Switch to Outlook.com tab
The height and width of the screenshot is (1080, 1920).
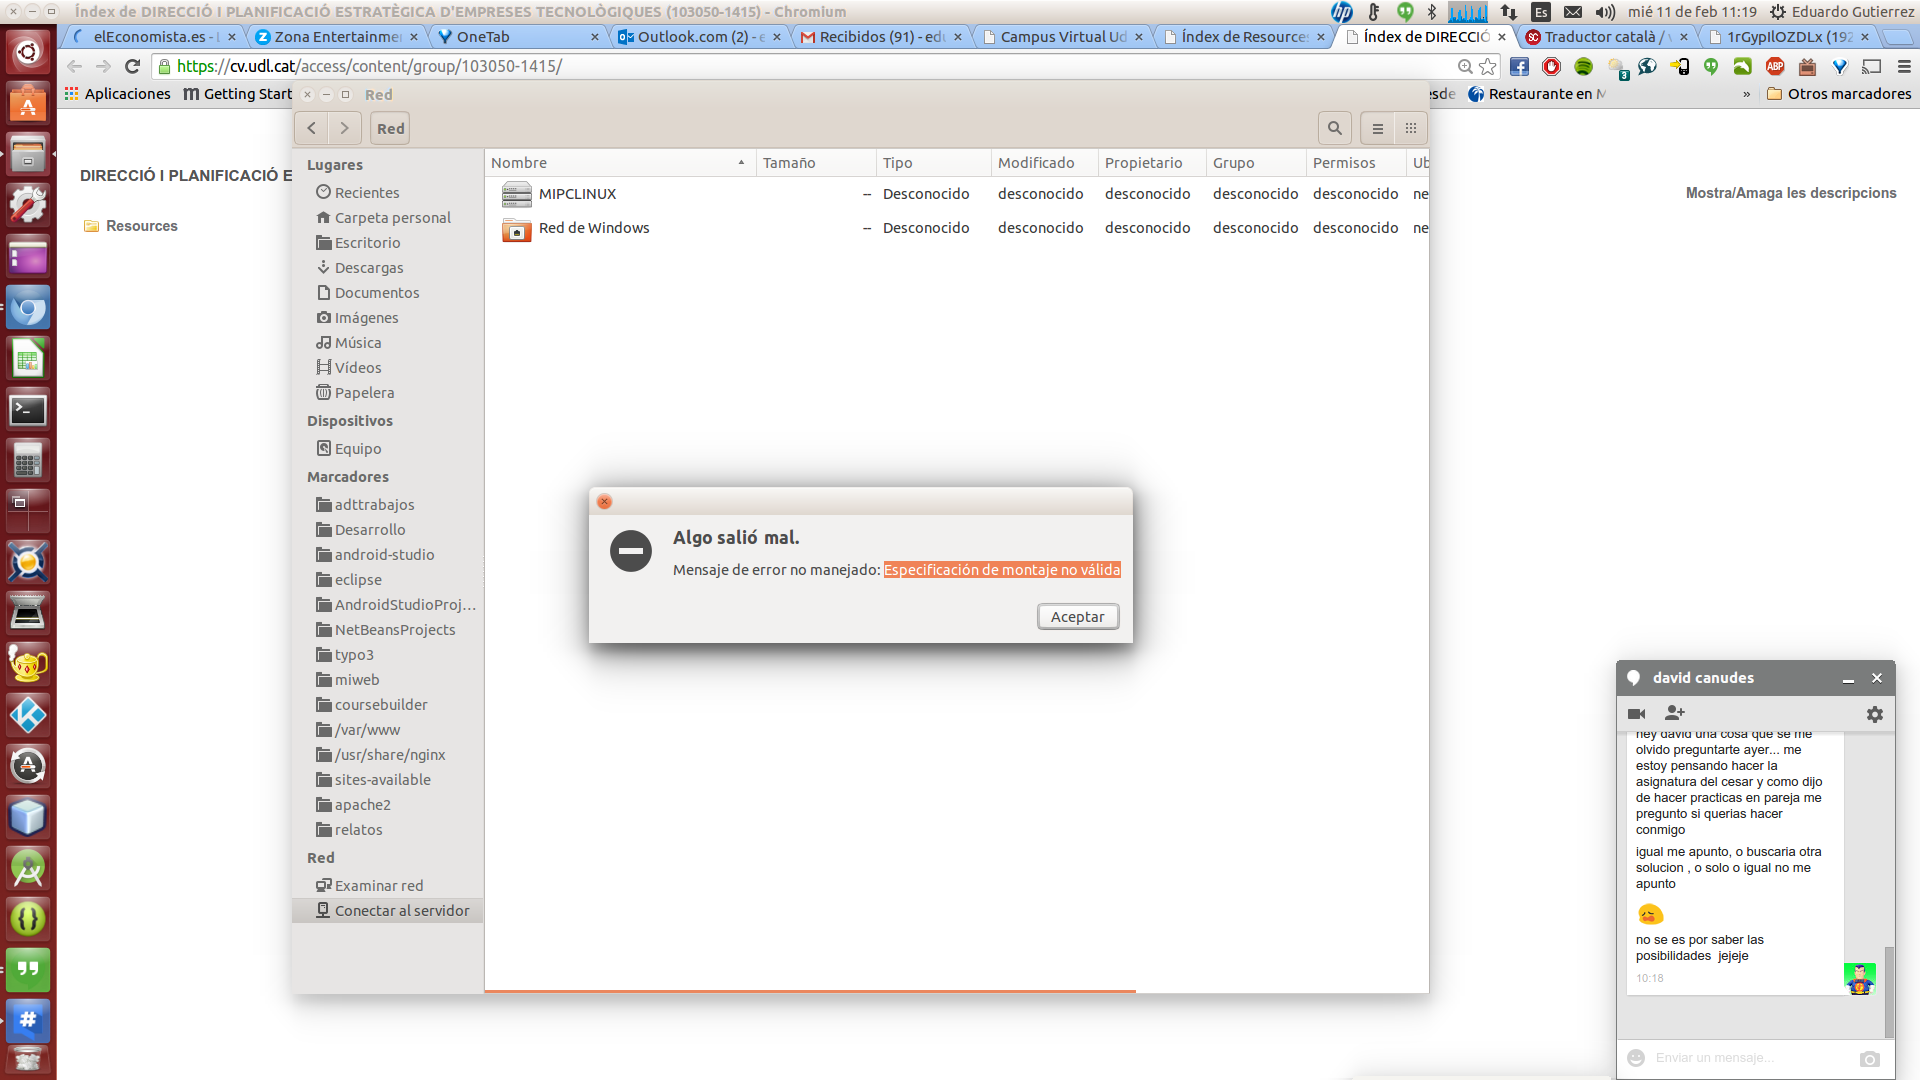point(697,37)
